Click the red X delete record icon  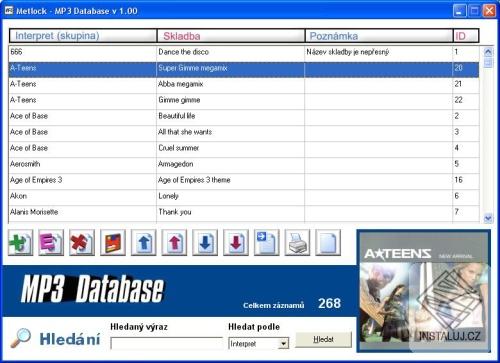[82, 242]
